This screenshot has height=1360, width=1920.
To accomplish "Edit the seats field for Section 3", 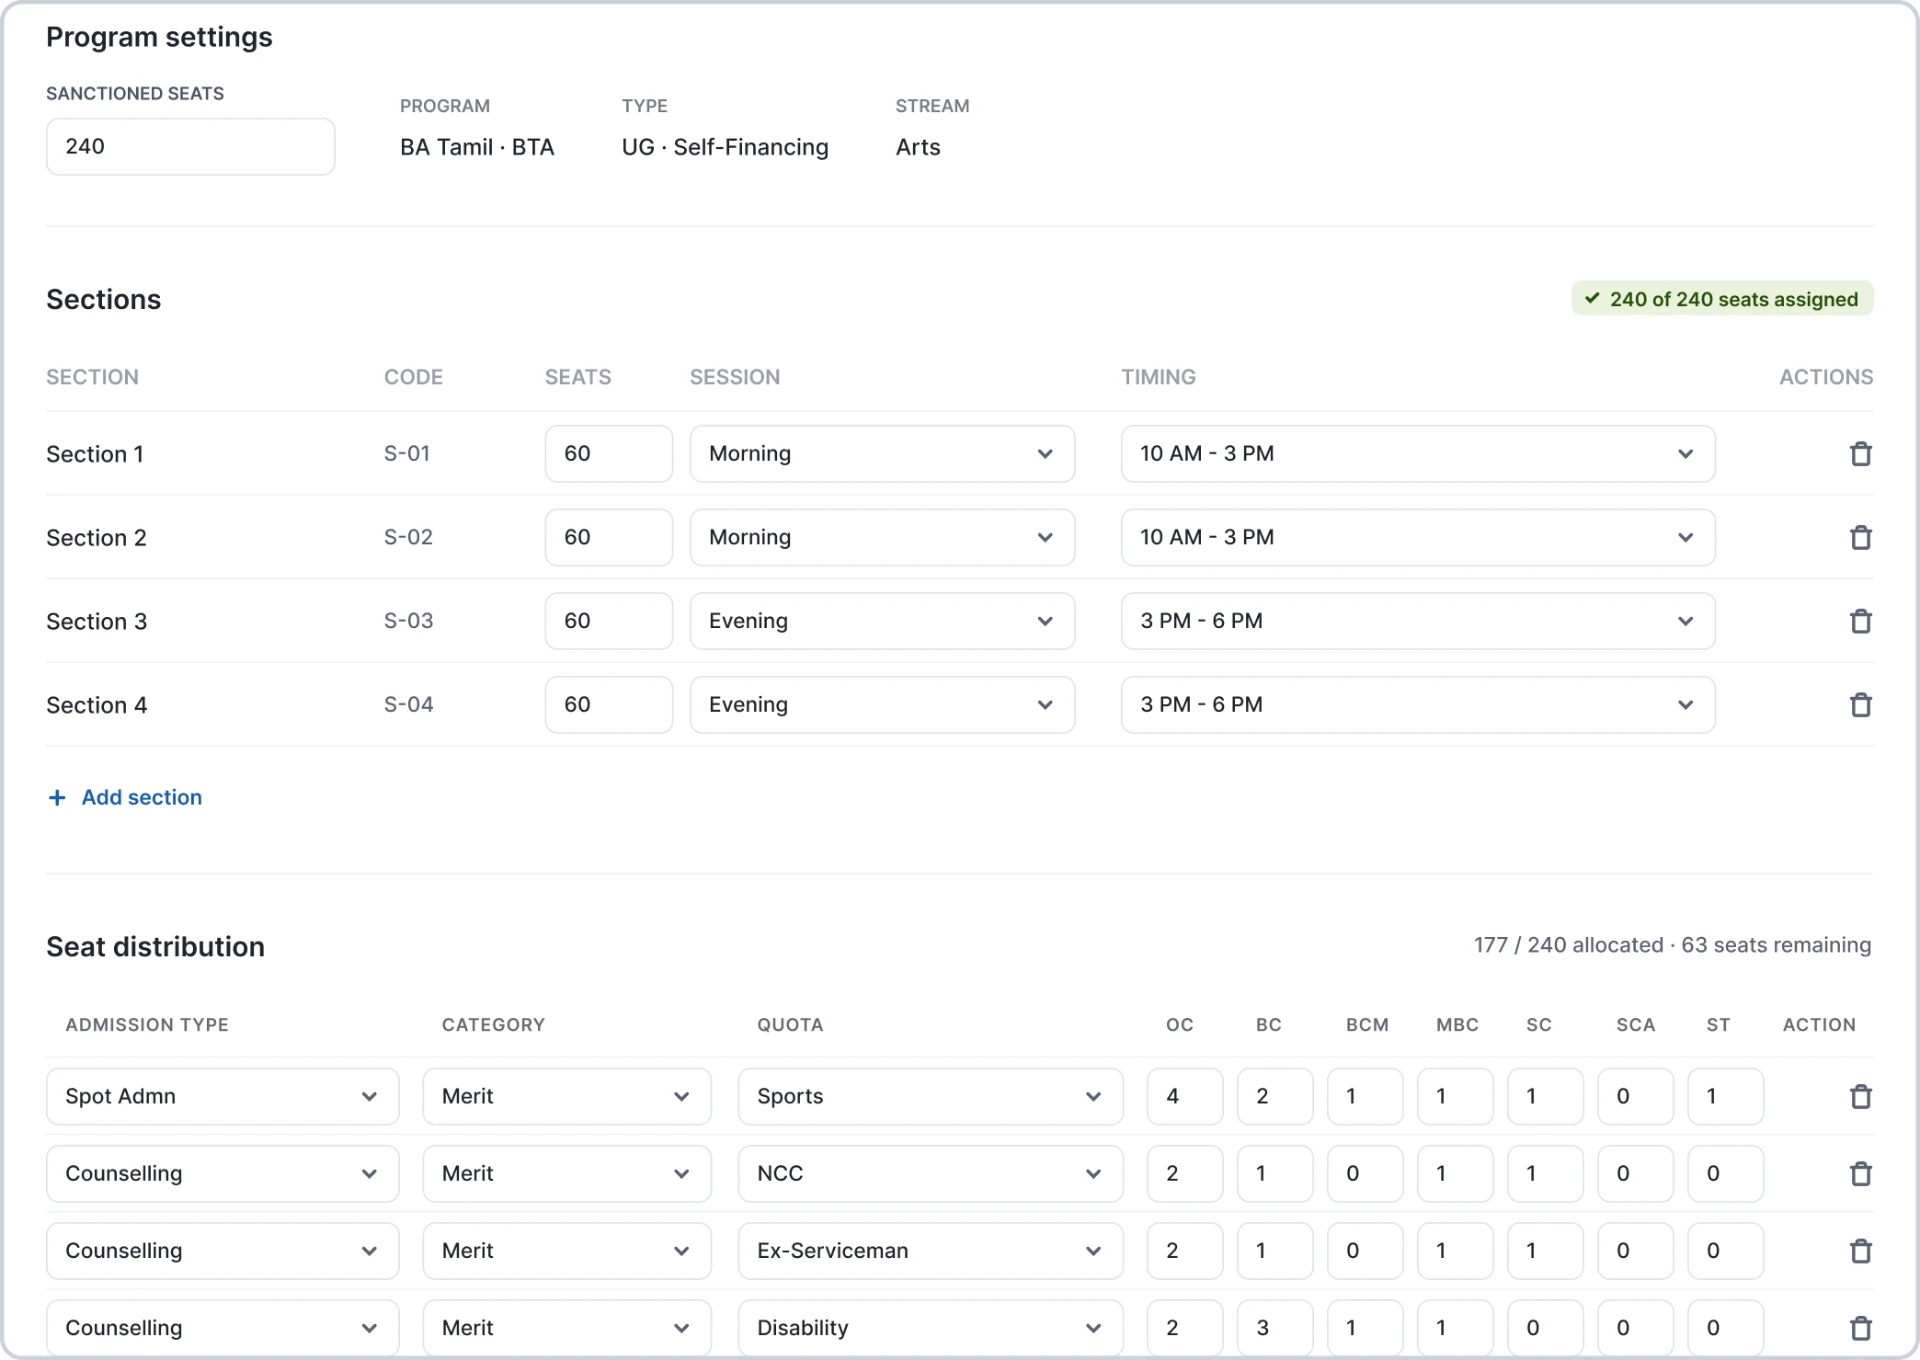I will pos(608,621).
